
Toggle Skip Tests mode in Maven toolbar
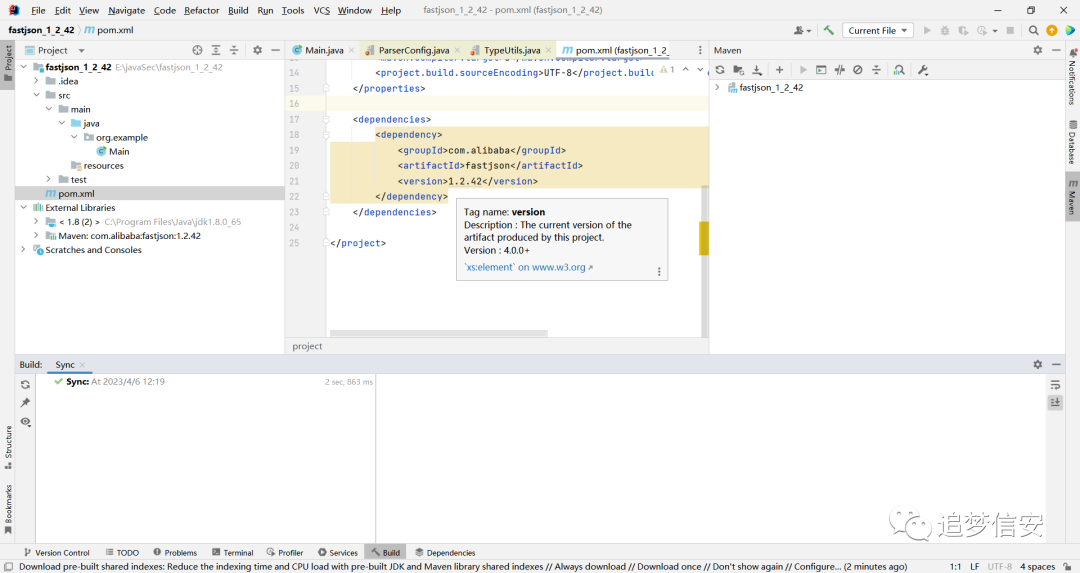858,70
